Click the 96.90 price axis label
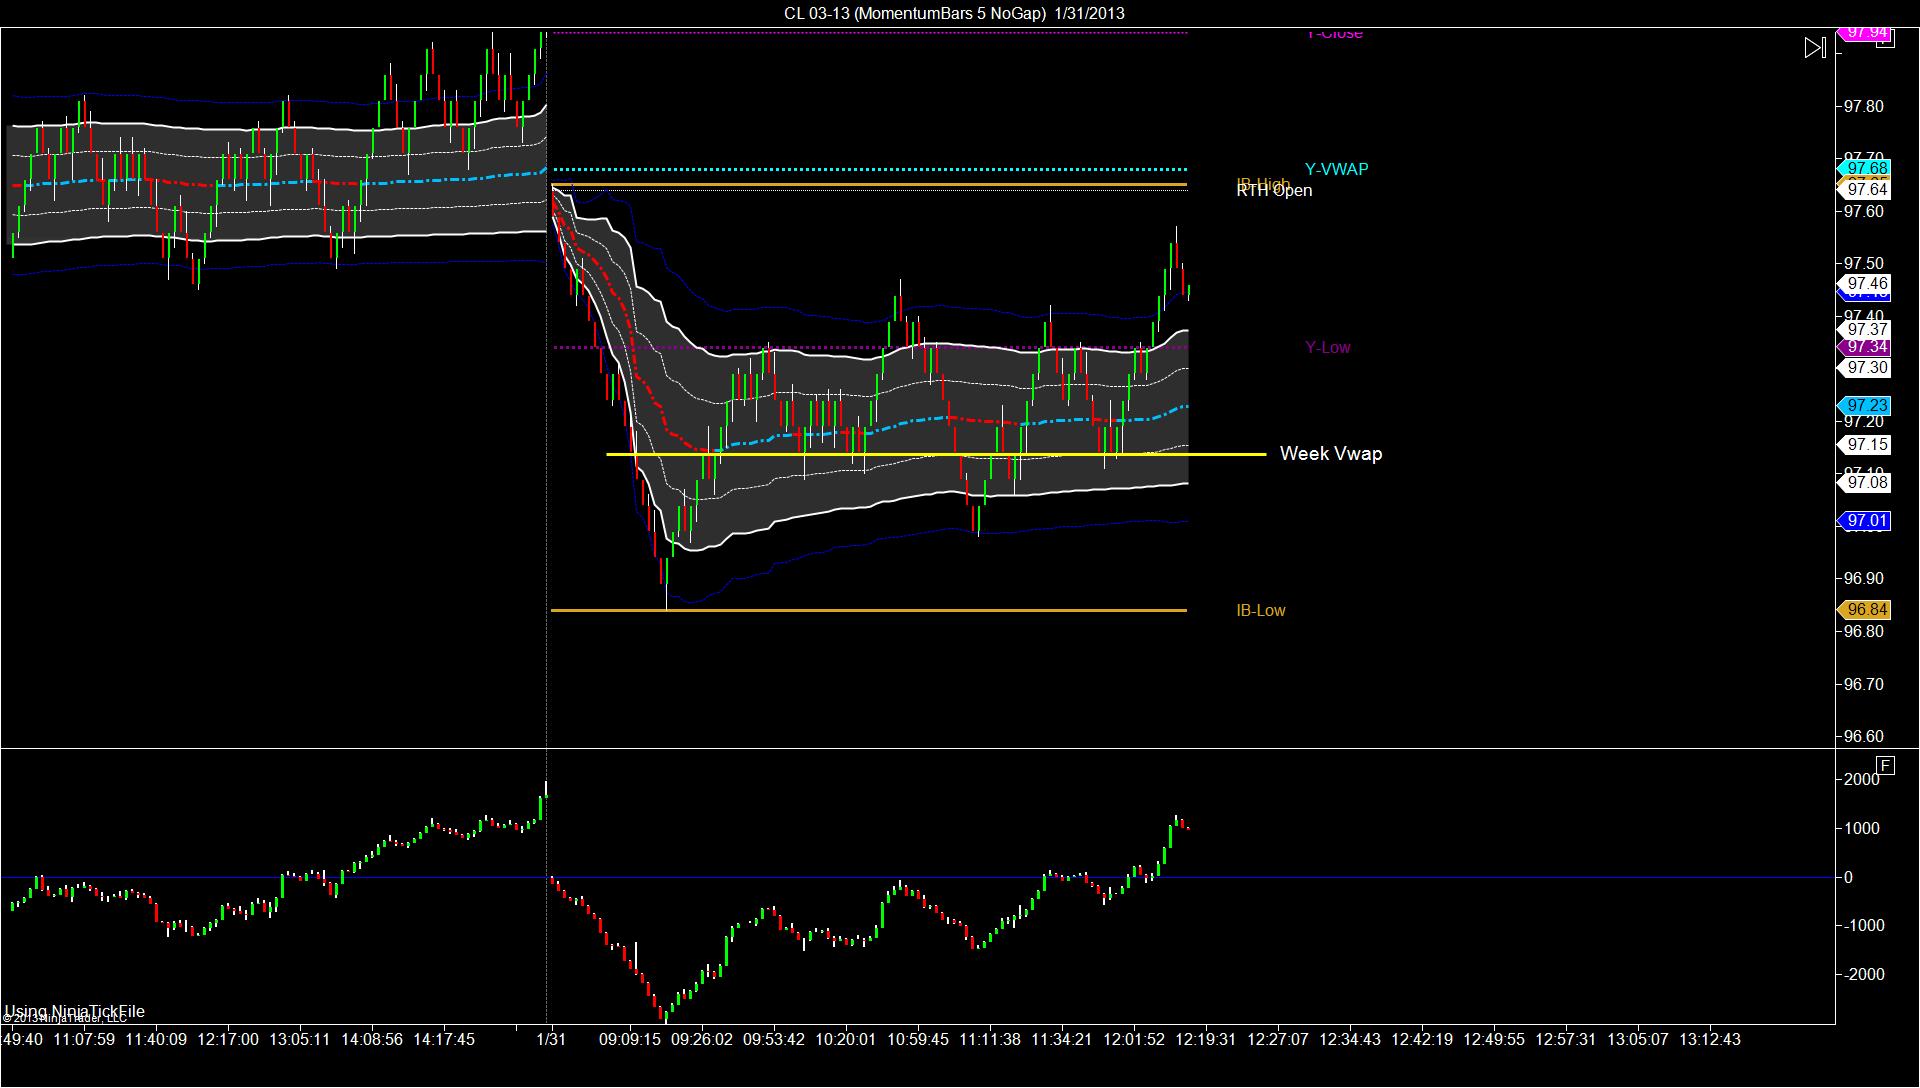Viewport: 1920px width, 1088px height. pyautogui.click(x=1864, y=579)
